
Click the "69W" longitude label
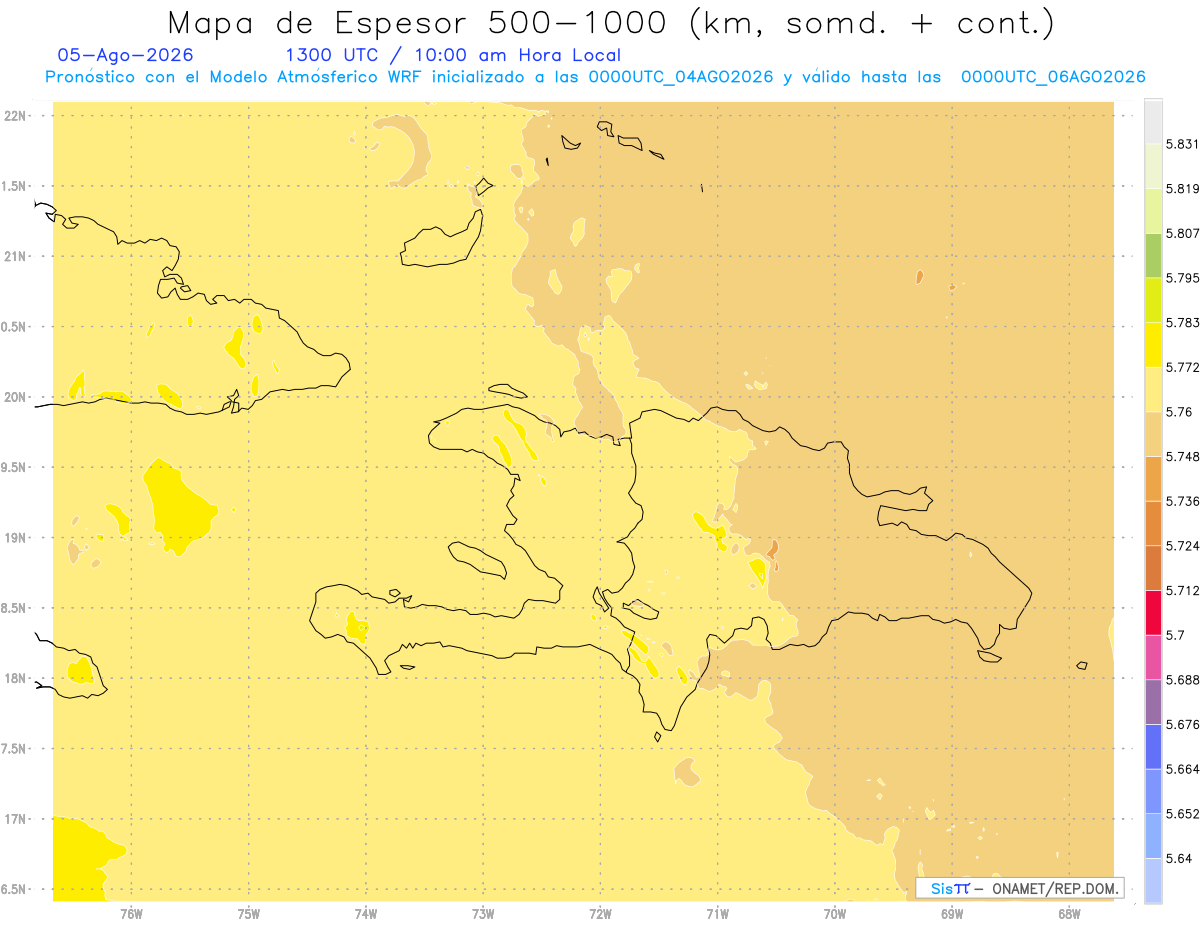tap(952, 913)
